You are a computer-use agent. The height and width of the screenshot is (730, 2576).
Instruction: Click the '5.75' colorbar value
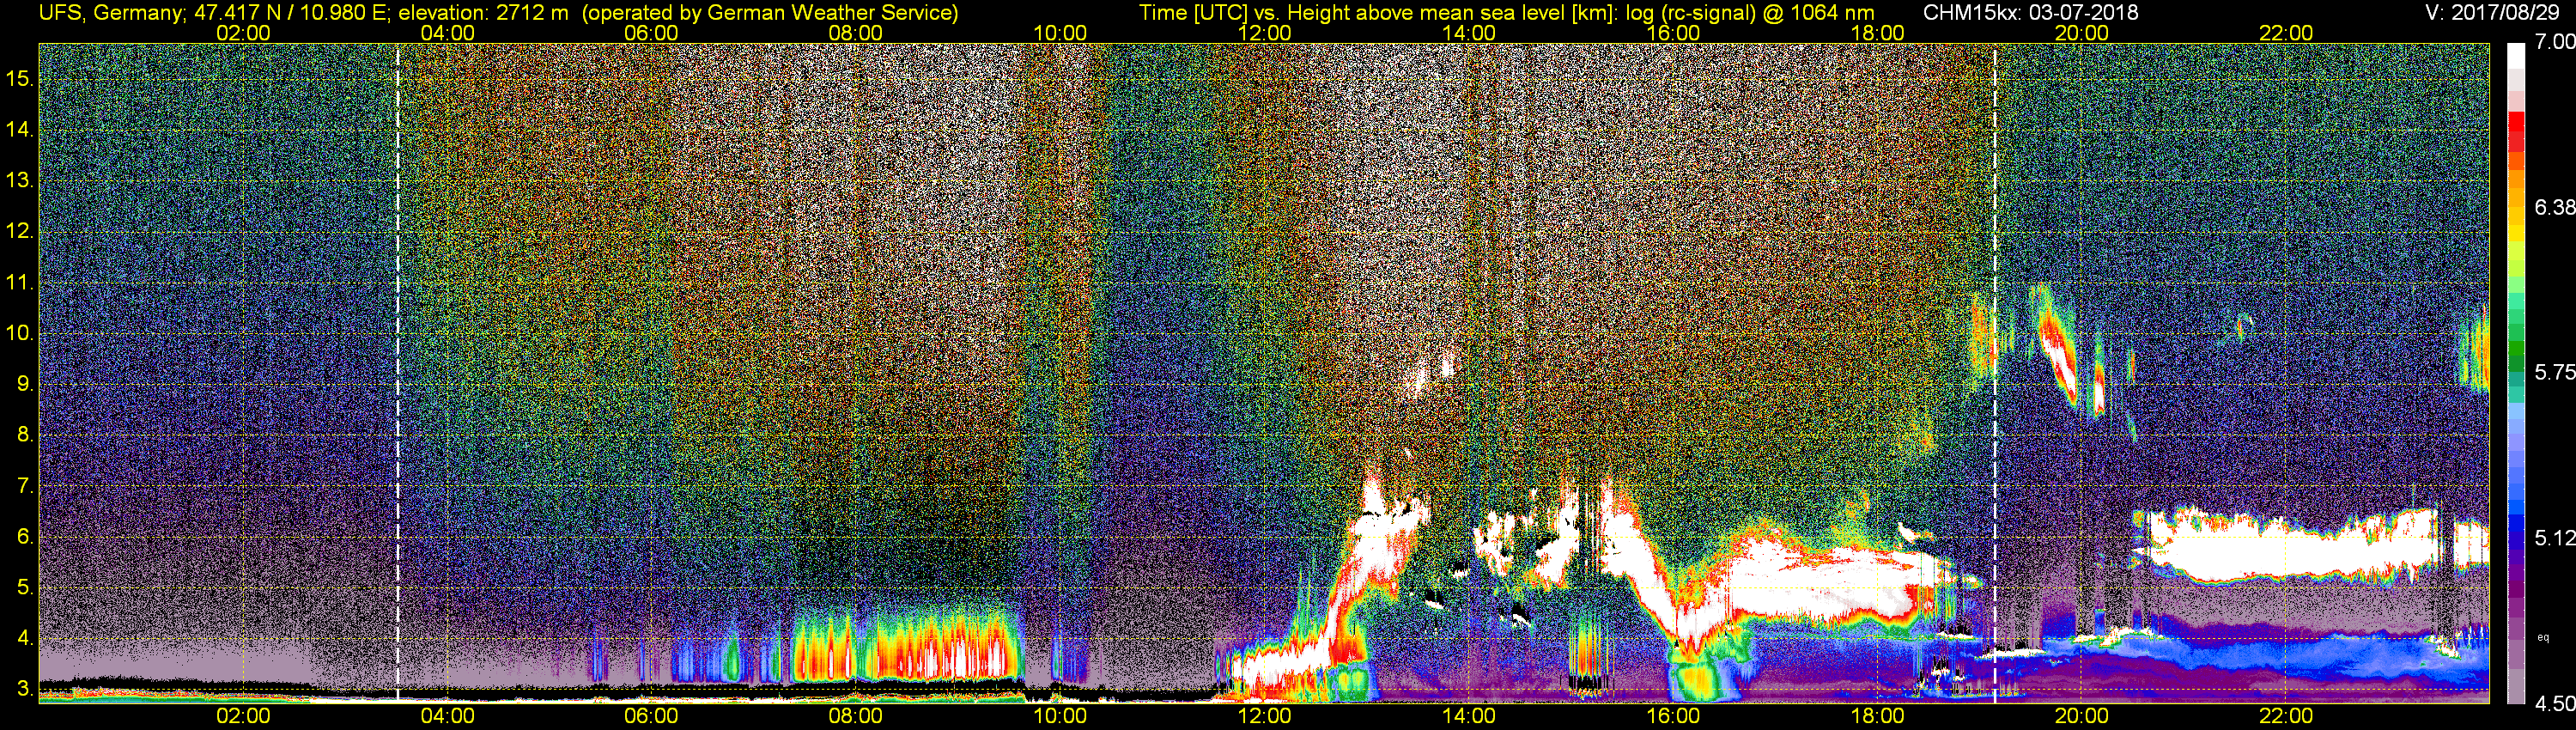pyautogui.click(x=2554, y=372)
